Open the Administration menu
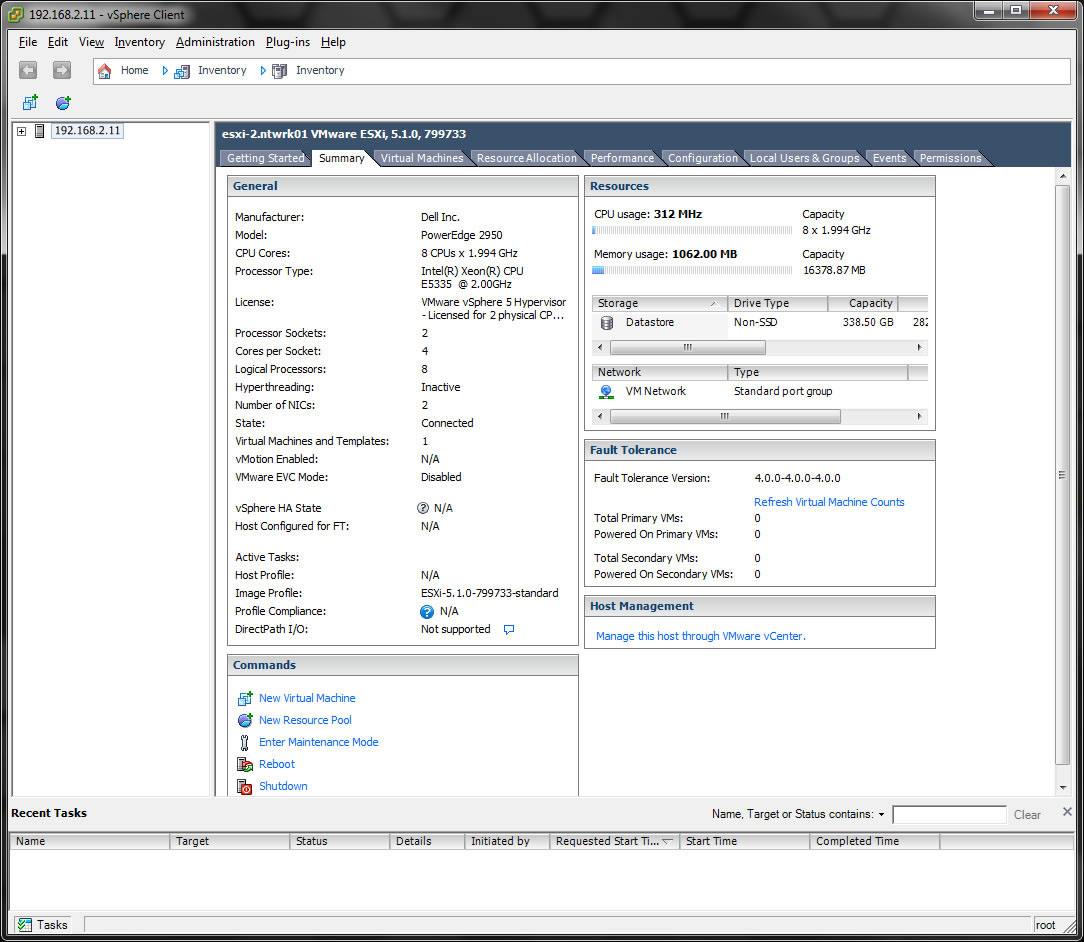Viewport: 1084px width, 942px height. pyautogui.click(x=215, y=42)
